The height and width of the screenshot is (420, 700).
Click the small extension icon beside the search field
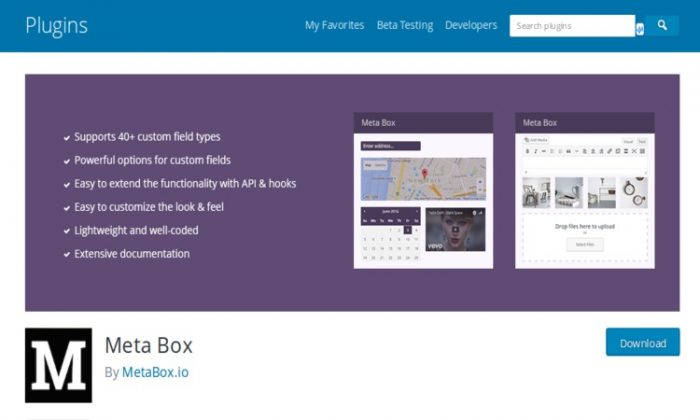point(640,29)
